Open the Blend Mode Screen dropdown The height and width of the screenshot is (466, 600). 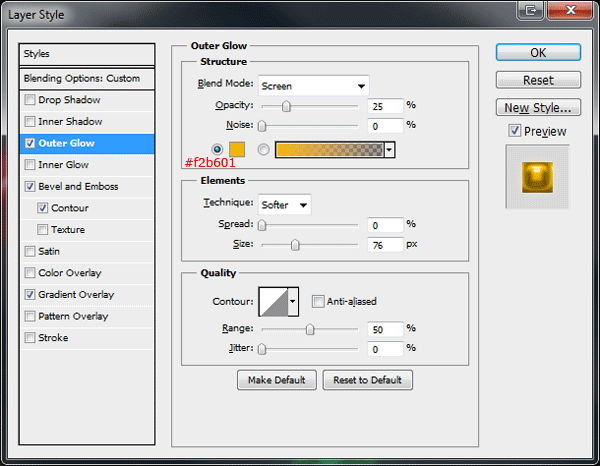pos(314,86)
